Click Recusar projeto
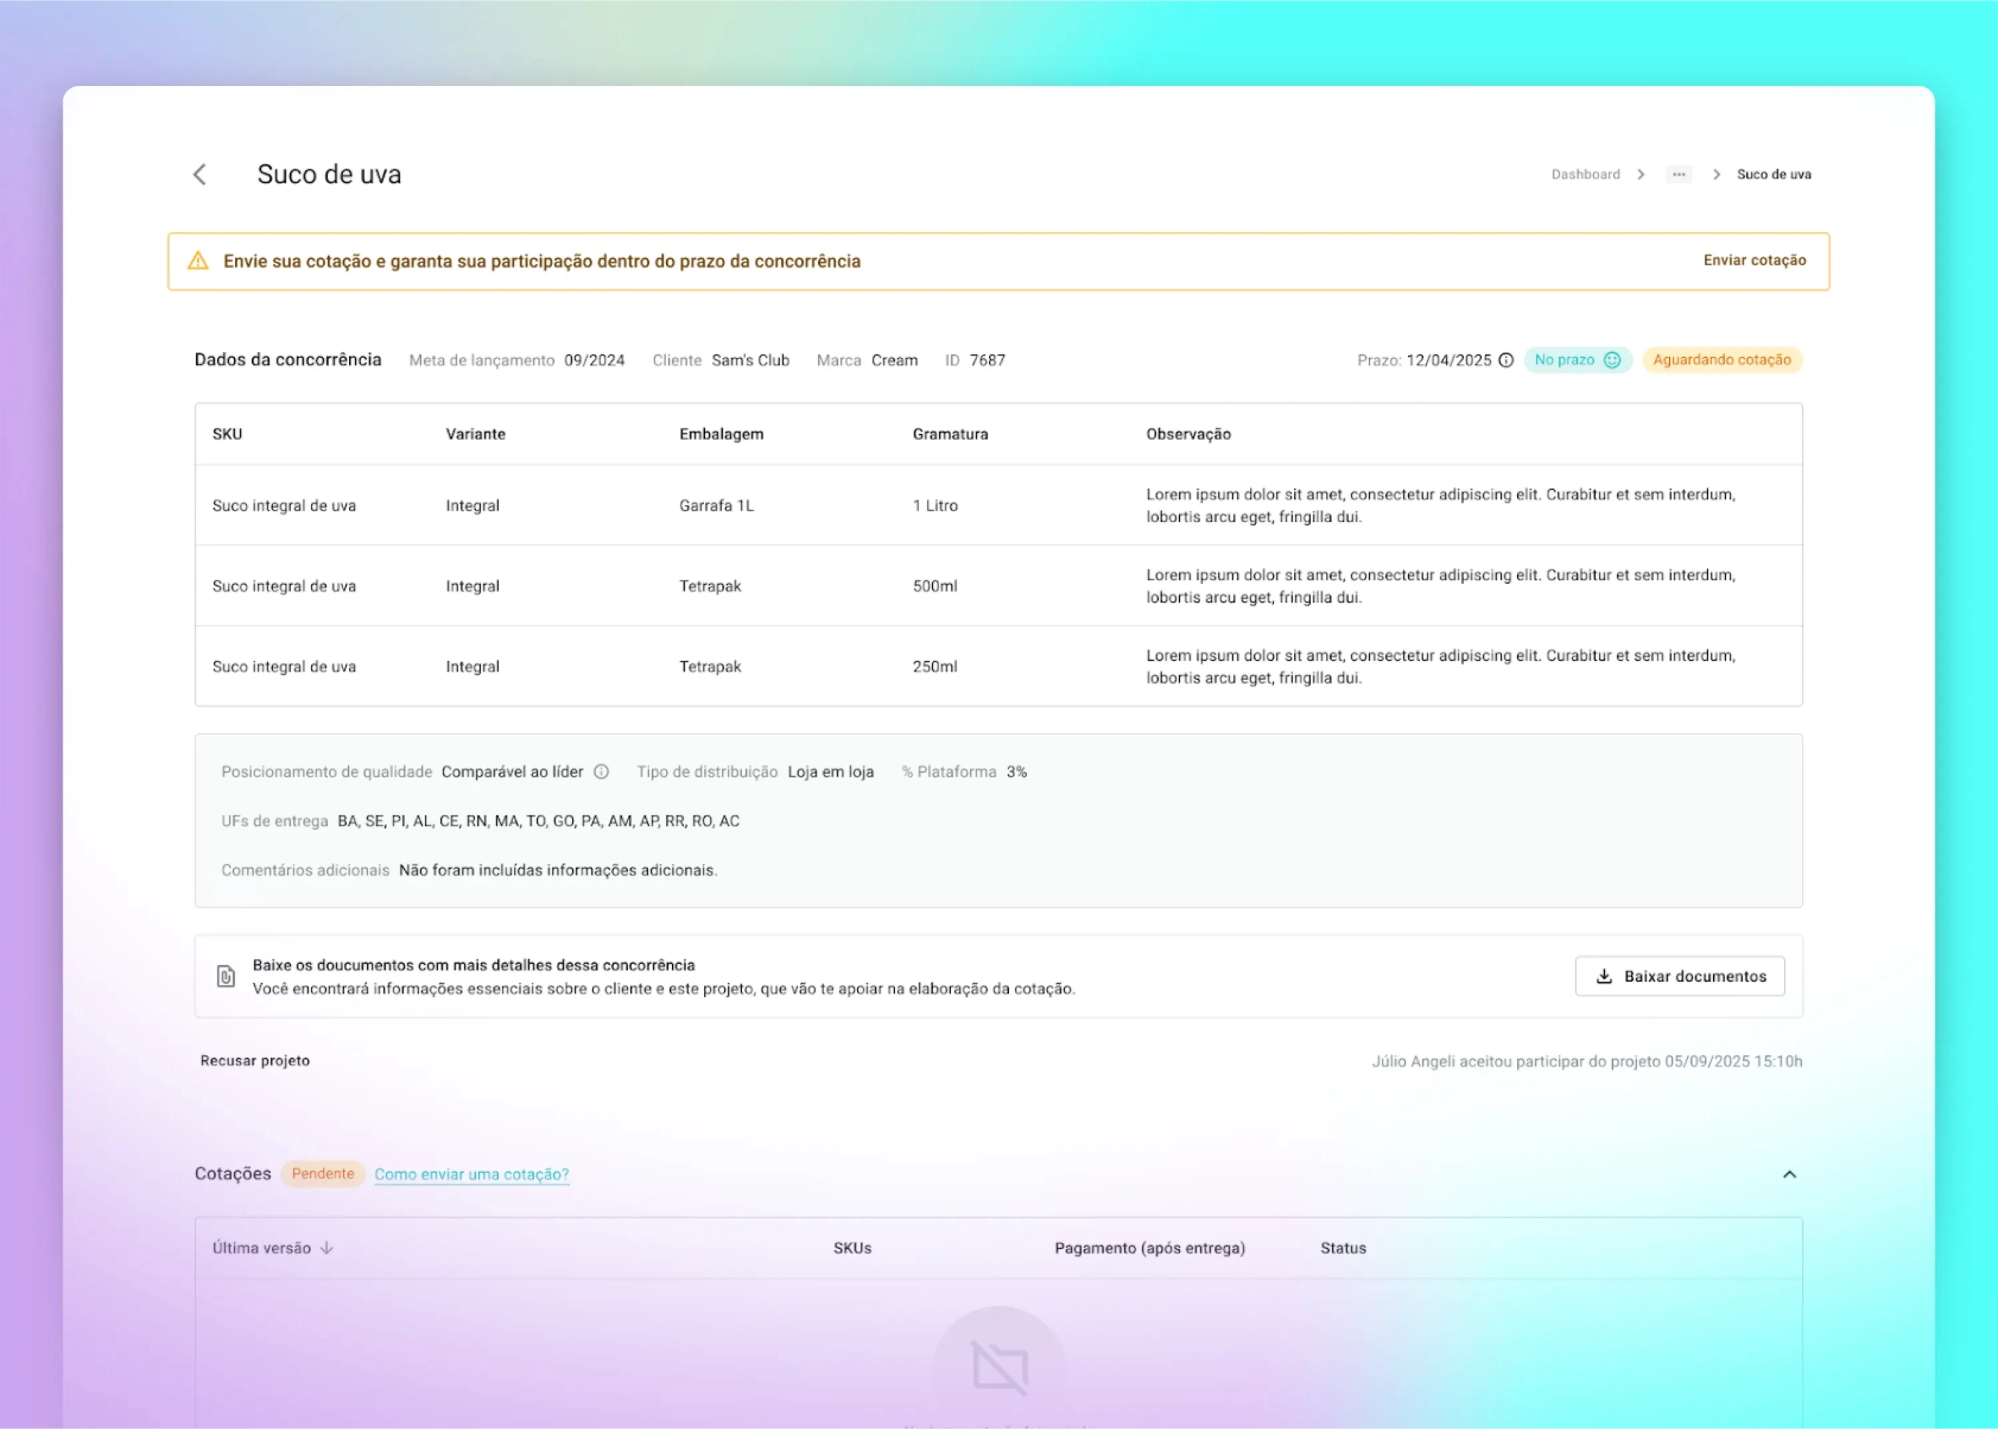This screenshot has height=1429, width=1998. 255,1061
